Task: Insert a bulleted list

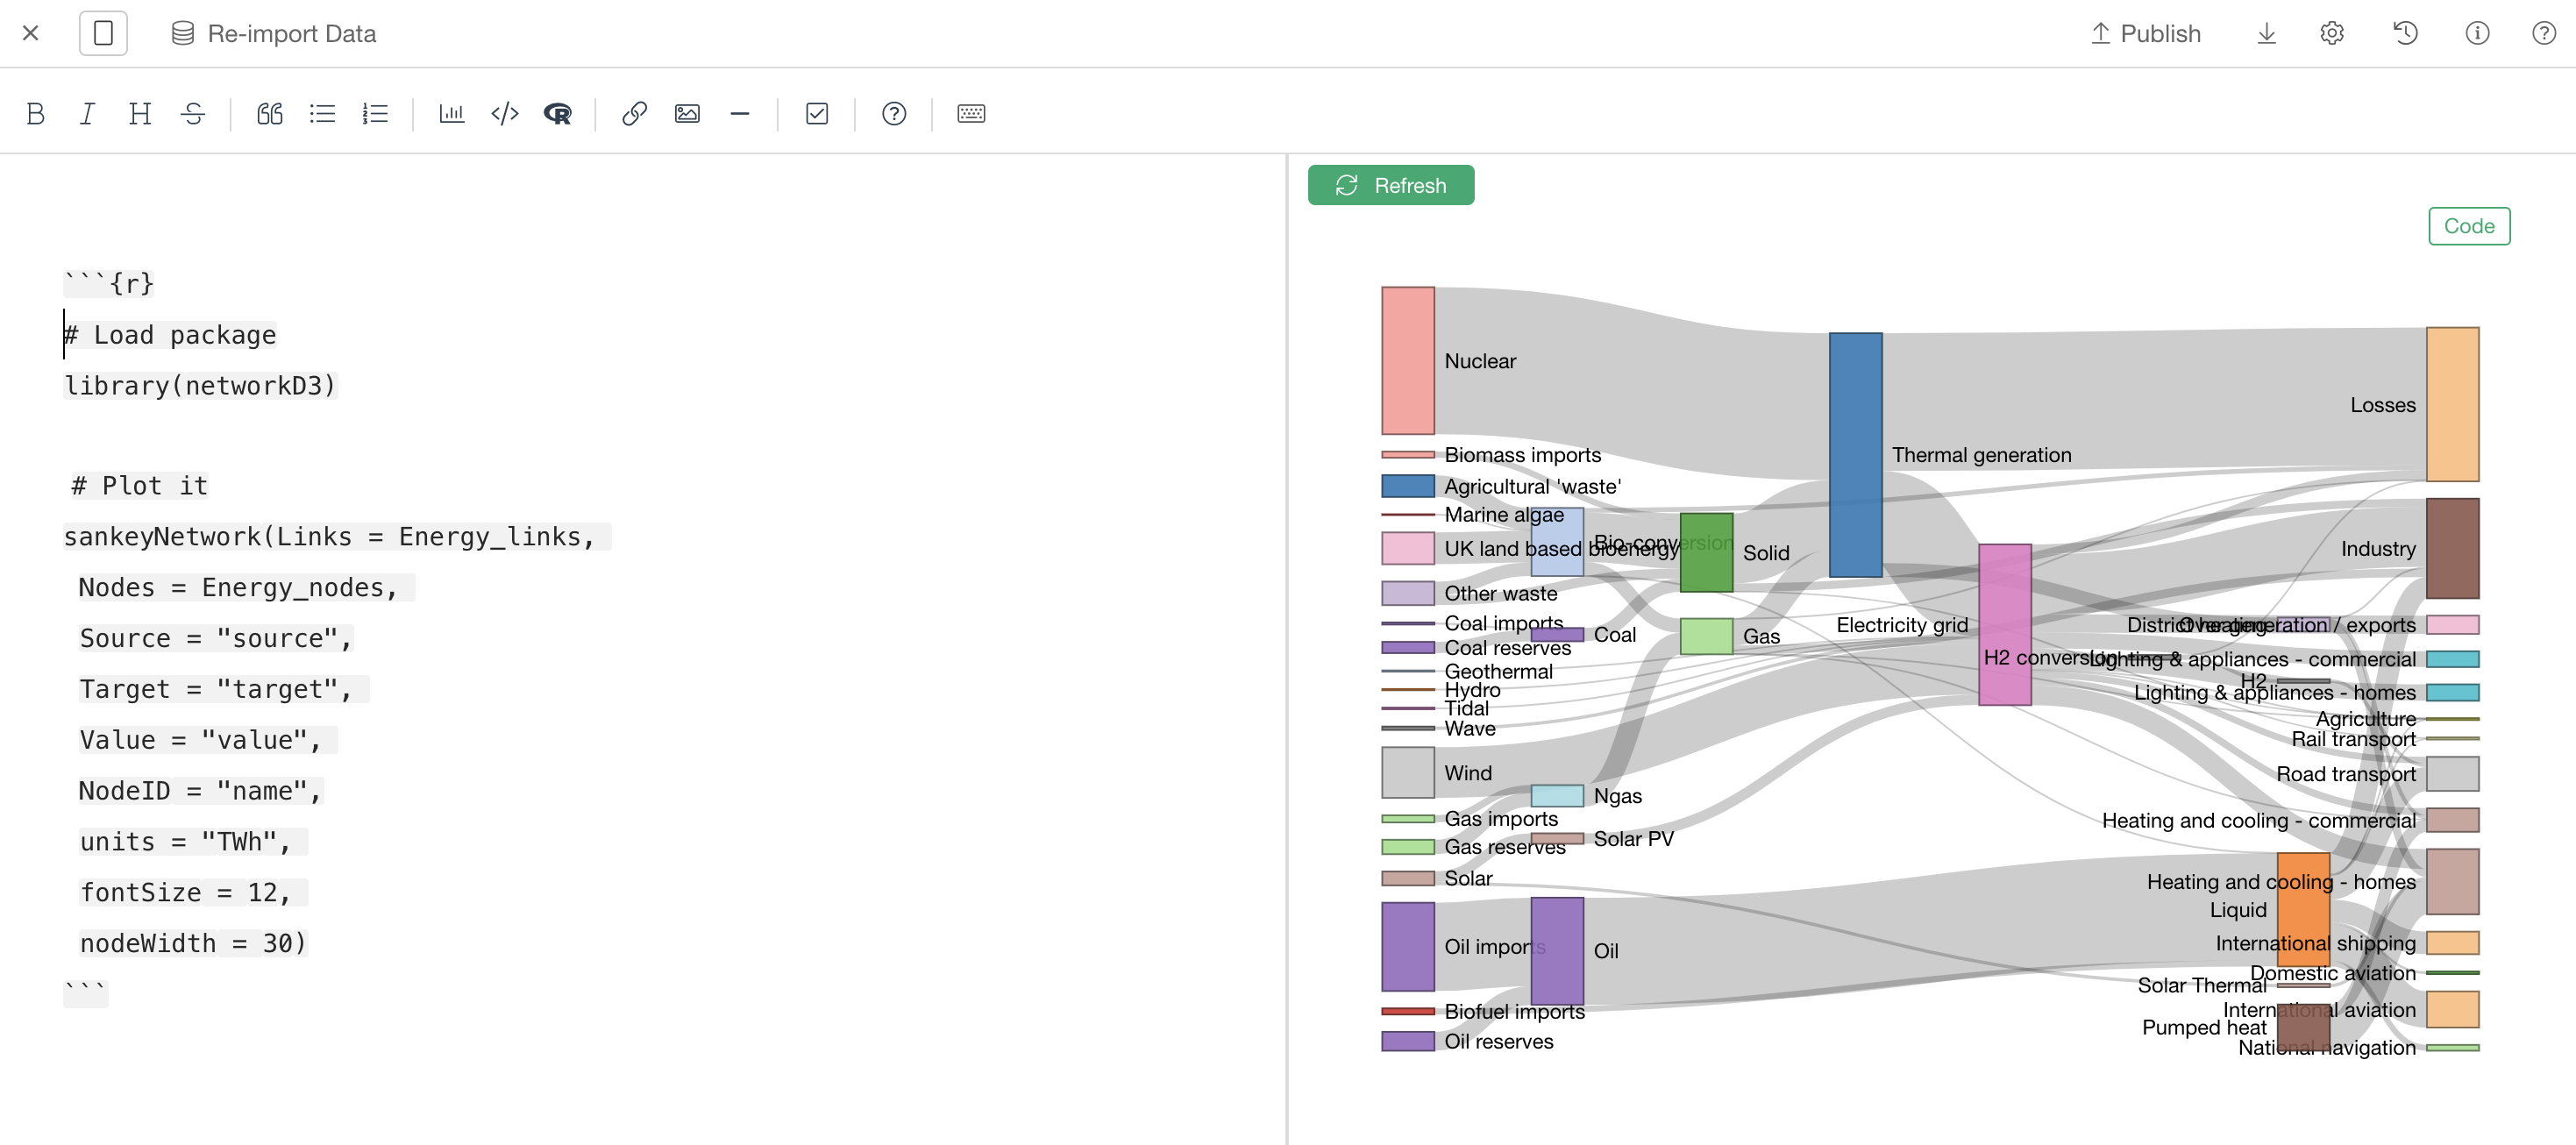Action: click(322, 113)
